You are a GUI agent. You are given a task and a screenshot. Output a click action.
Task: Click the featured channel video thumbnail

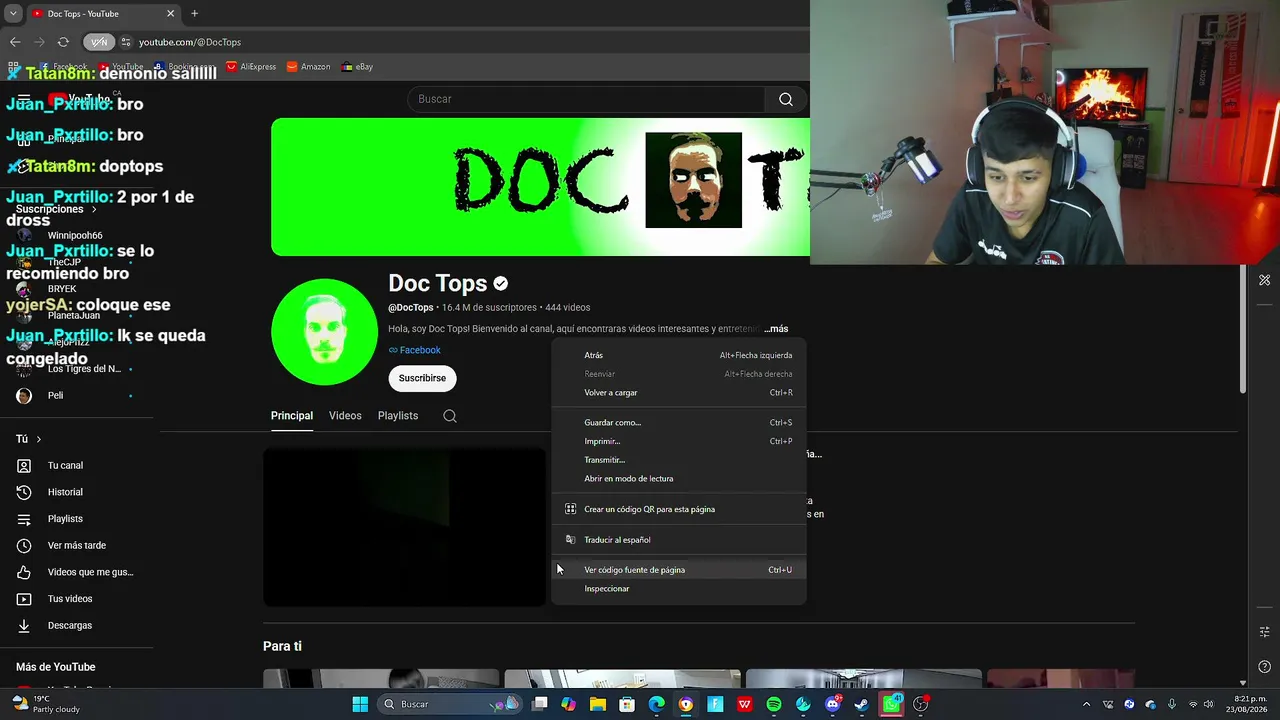(x=405, y=527)
